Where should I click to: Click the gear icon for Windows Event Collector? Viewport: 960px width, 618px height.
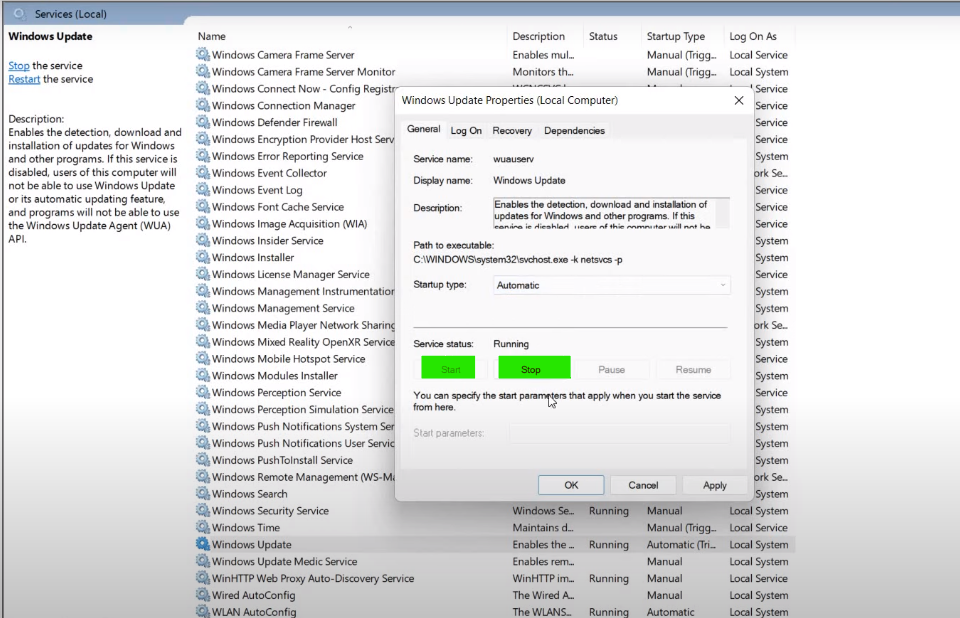tap(202, 173)
